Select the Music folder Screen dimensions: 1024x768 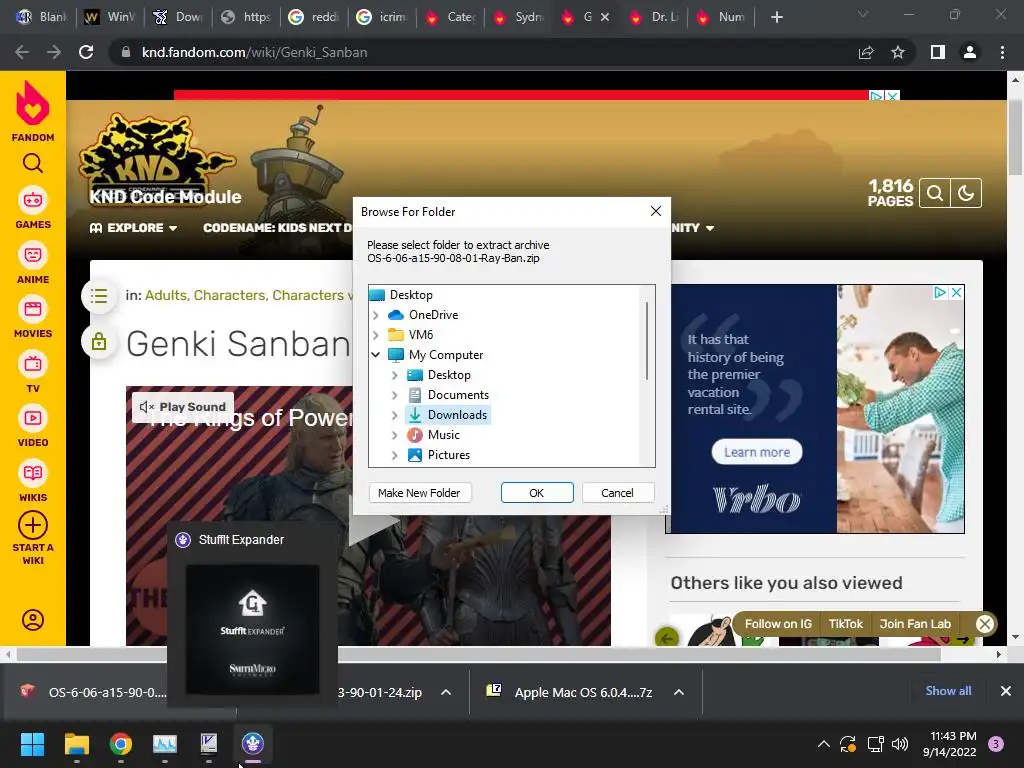tap(443, 435)
